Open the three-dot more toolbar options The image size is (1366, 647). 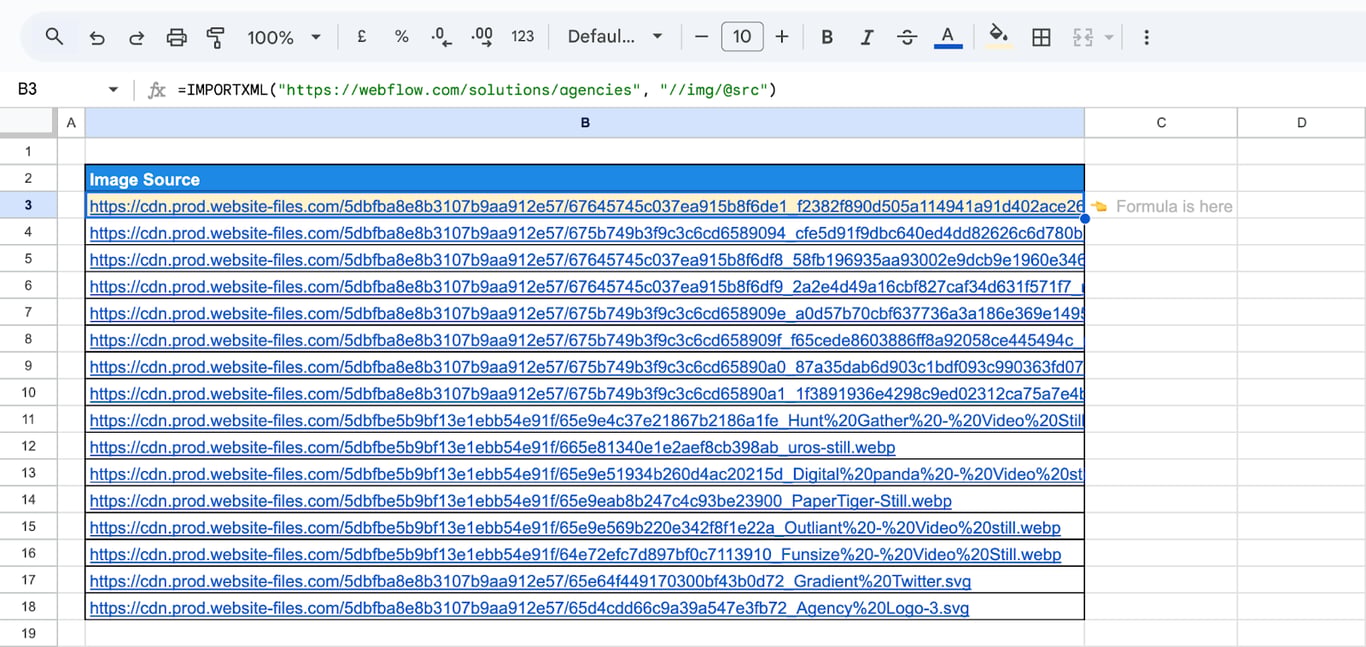[1146, 37]
